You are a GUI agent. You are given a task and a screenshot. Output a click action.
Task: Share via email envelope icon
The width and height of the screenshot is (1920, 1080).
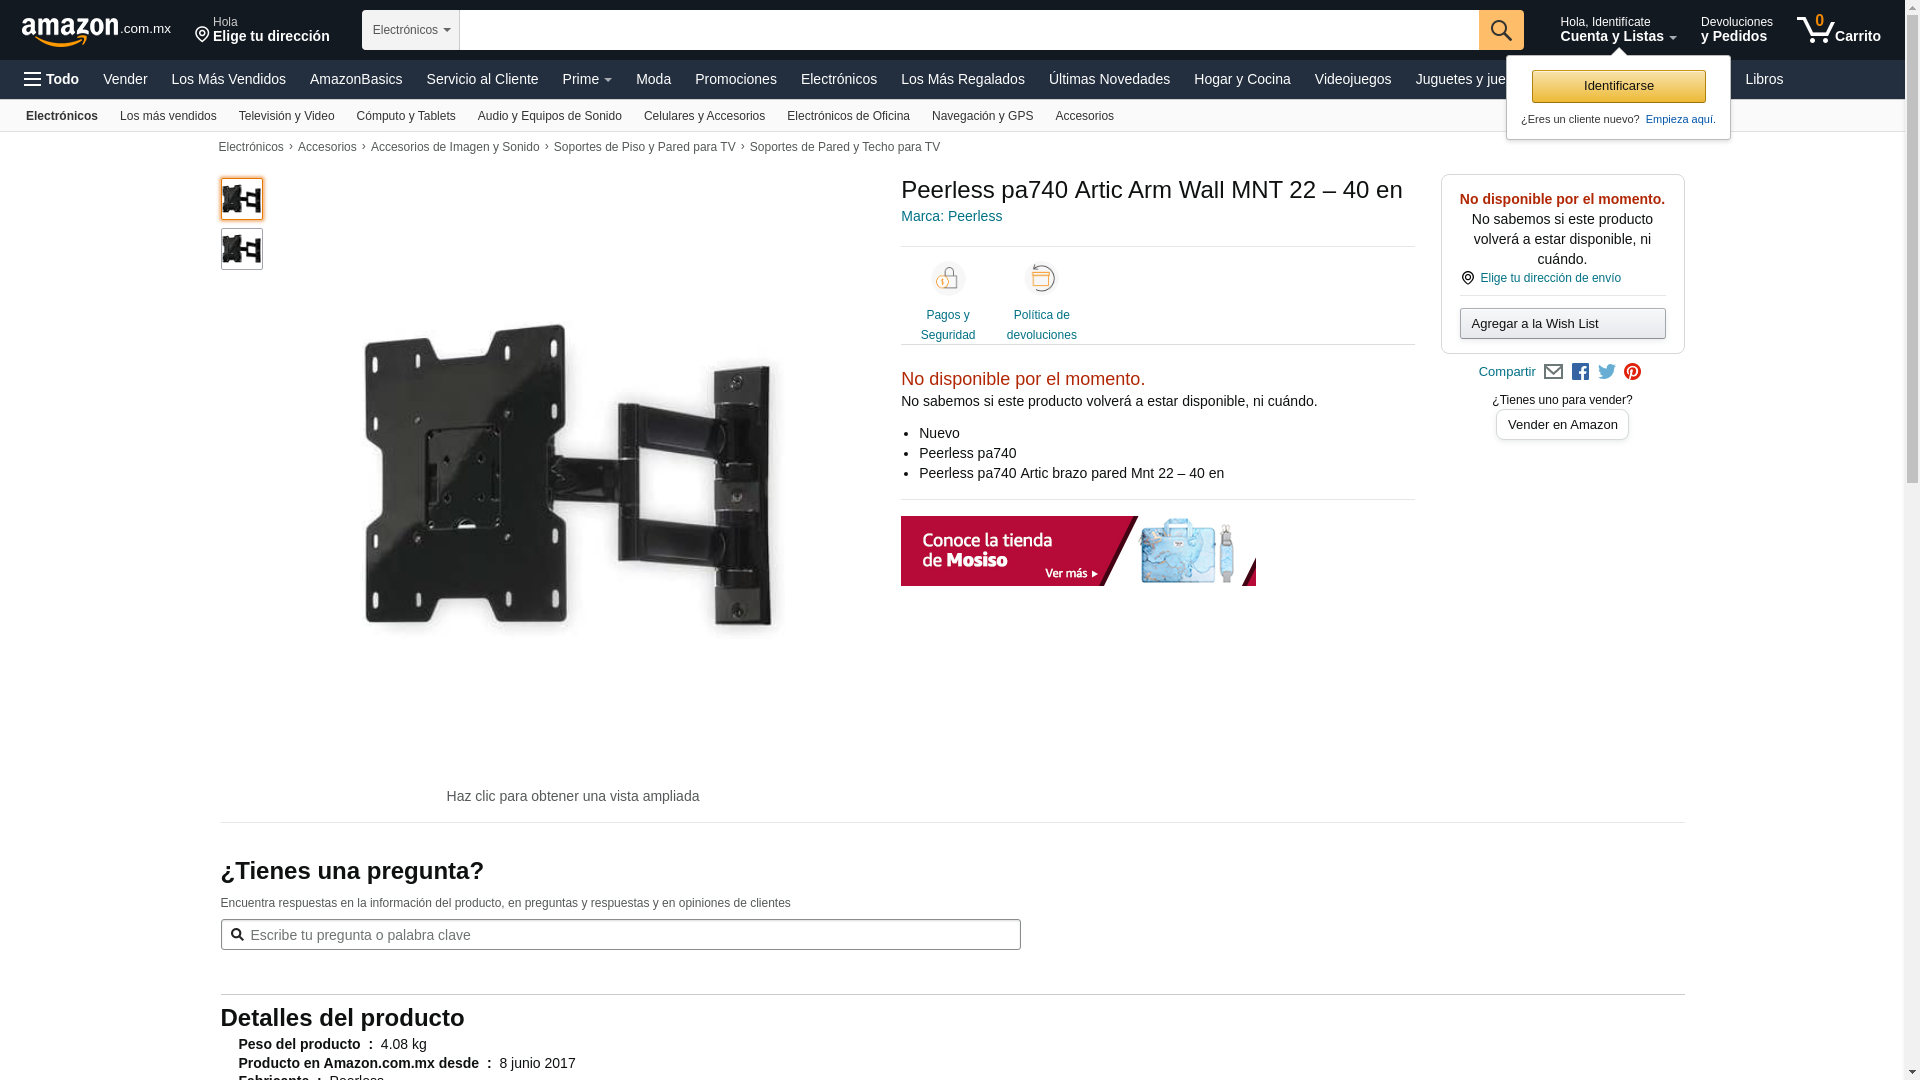click(x=1553, y=372)
